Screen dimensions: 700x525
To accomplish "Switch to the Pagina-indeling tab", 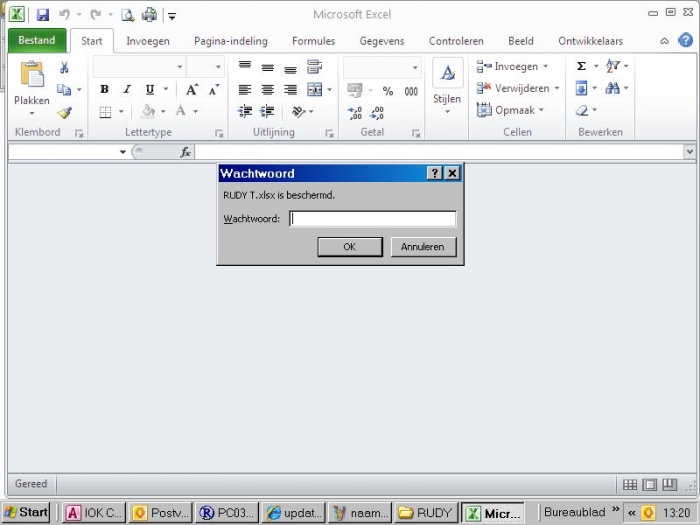I will pyautogui.click(x=231, y=41).
